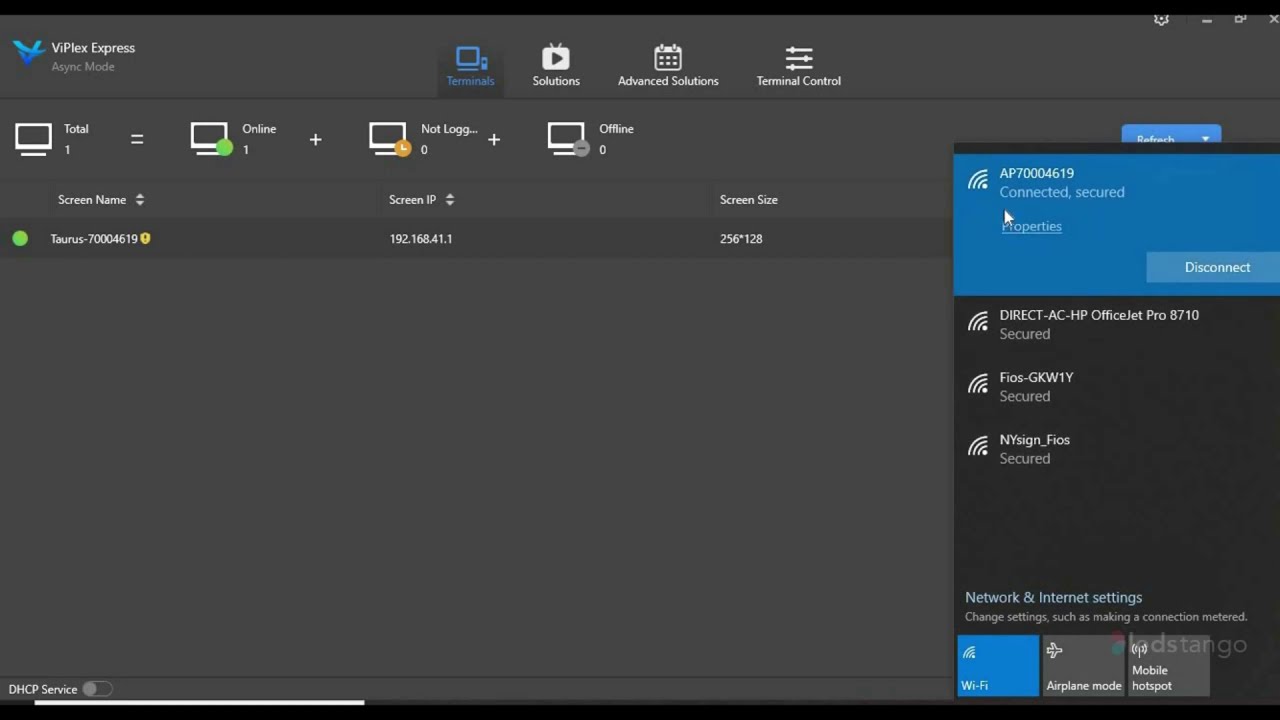
Task: Open the settings gear in title bar
Action: (1161, 19)
